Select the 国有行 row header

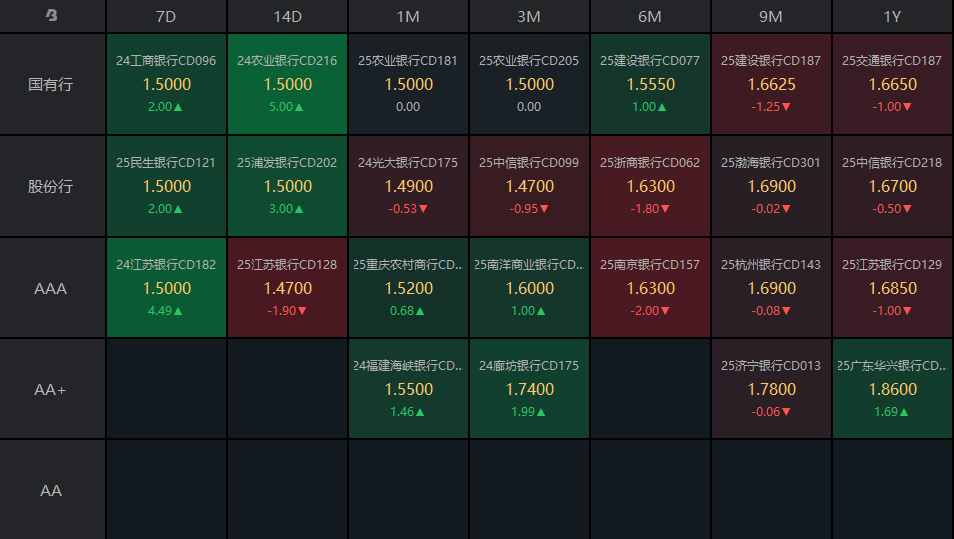pos(52,84)
